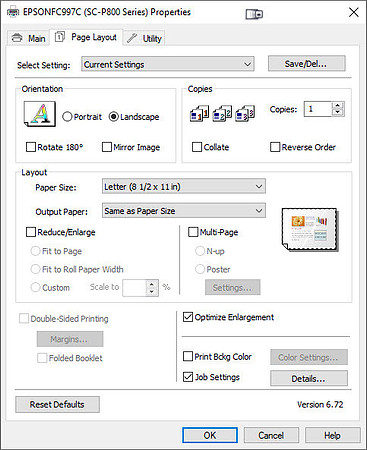
Task: Click the Version 6.72 text
Action: point(320,404)
